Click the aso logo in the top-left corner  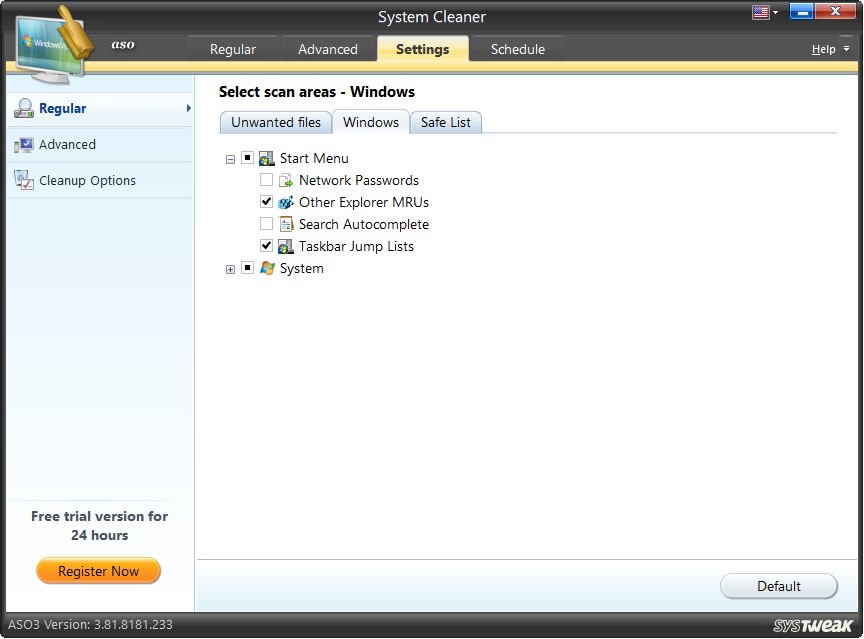(x=122, y=44)
